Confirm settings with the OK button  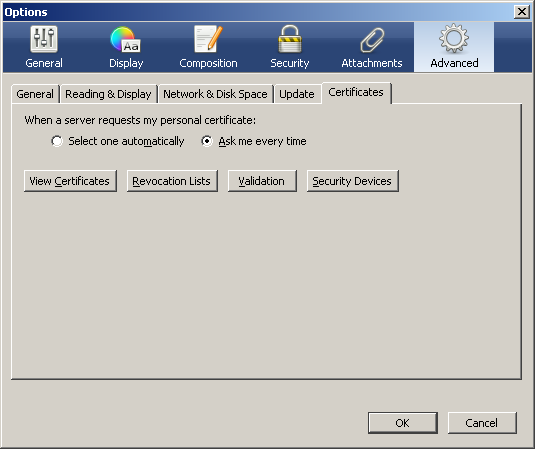point(403,423)
